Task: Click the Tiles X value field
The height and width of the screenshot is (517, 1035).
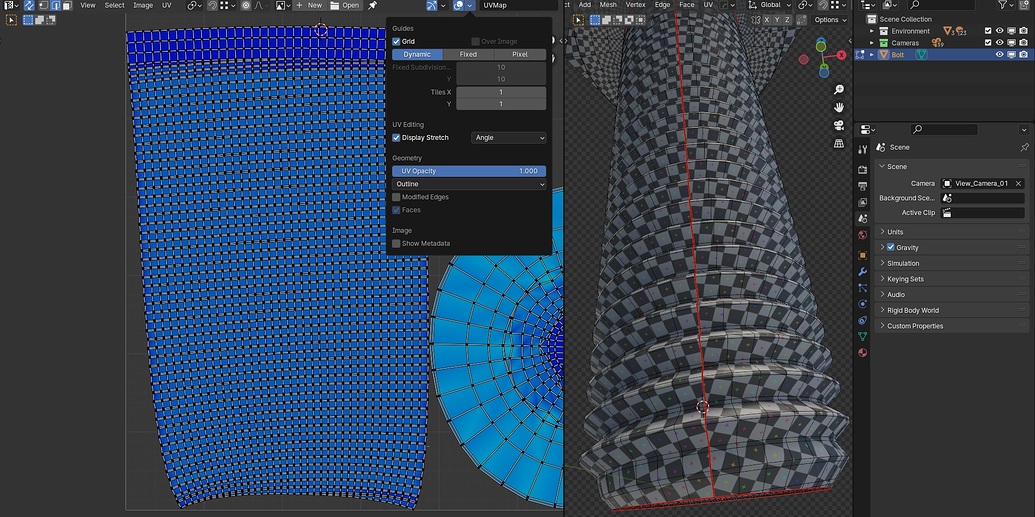Action: coord(501,92)
